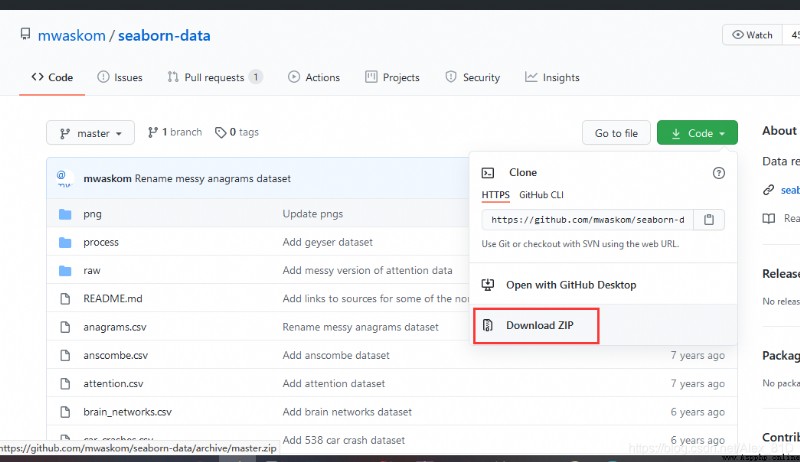Screen dimensions: 800x462
Task: Select the GitHub CLI clone tab
Action: click(x=541, y=195)
